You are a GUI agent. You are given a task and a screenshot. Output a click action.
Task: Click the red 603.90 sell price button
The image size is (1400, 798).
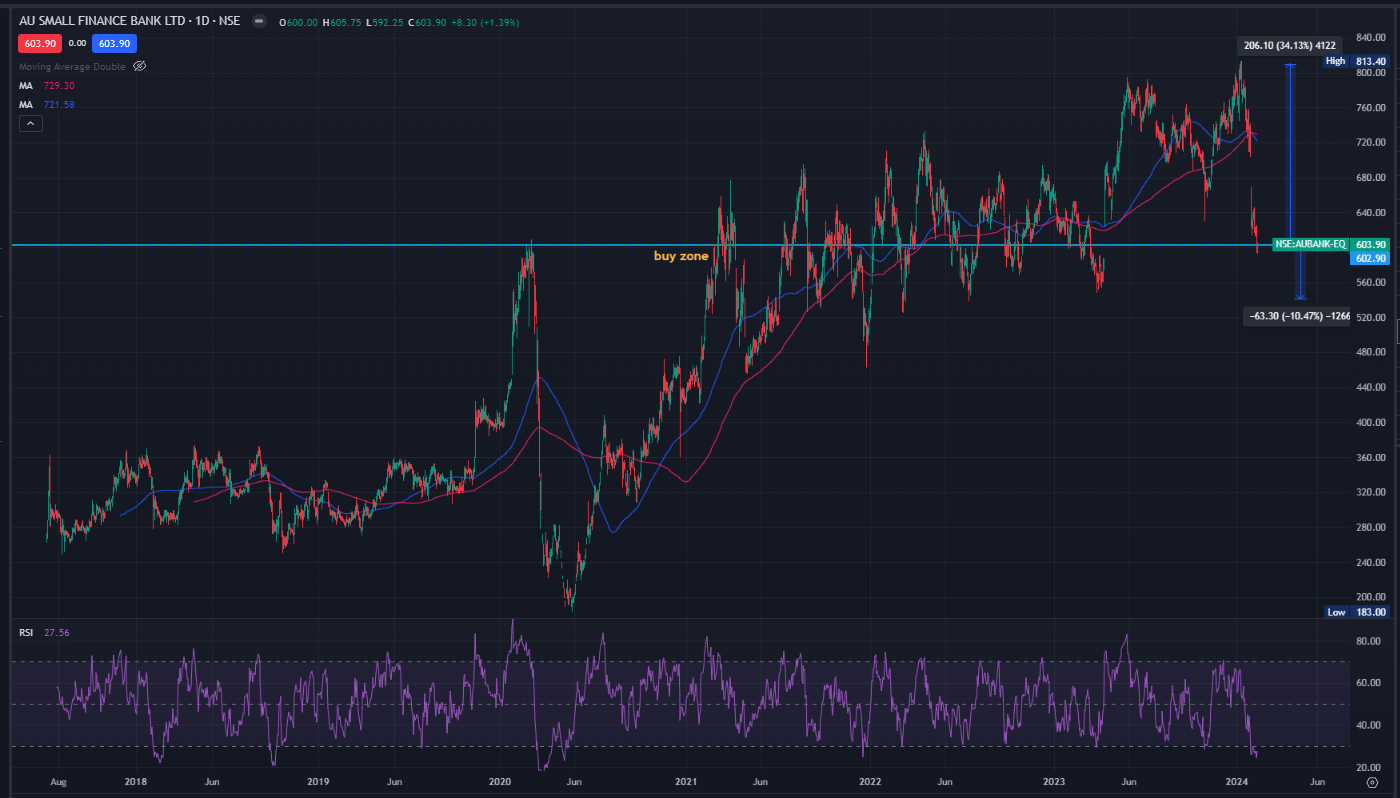pyautogui.click(x=38, y=43)
